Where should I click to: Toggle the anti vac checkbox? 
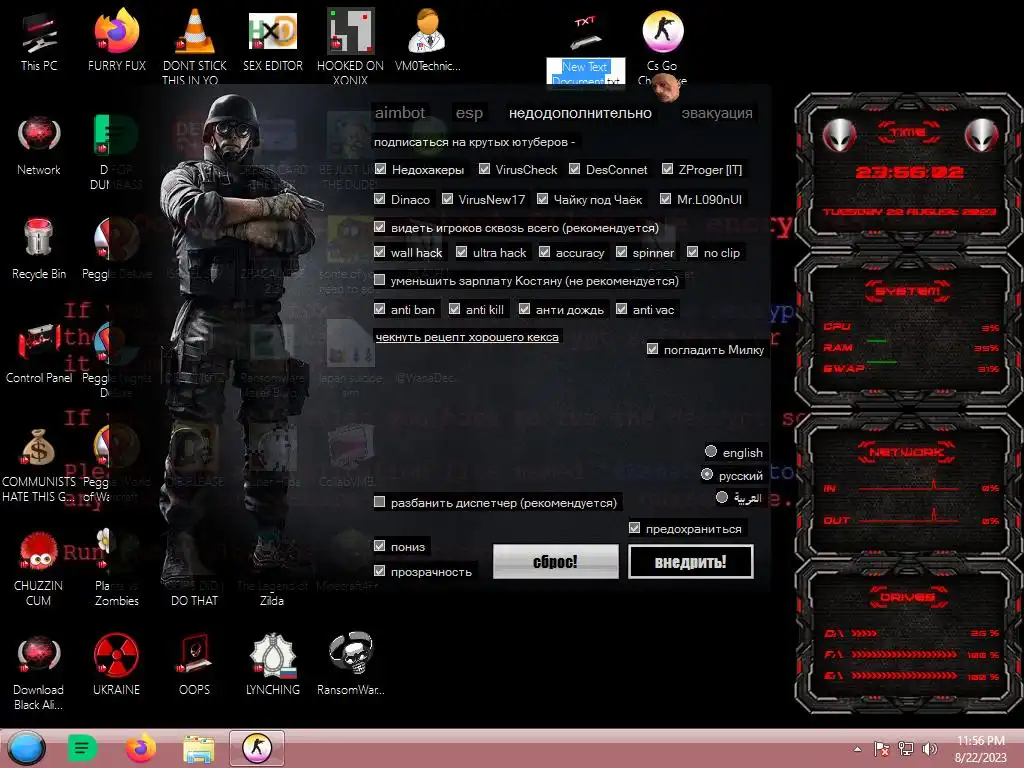[621, 309]
